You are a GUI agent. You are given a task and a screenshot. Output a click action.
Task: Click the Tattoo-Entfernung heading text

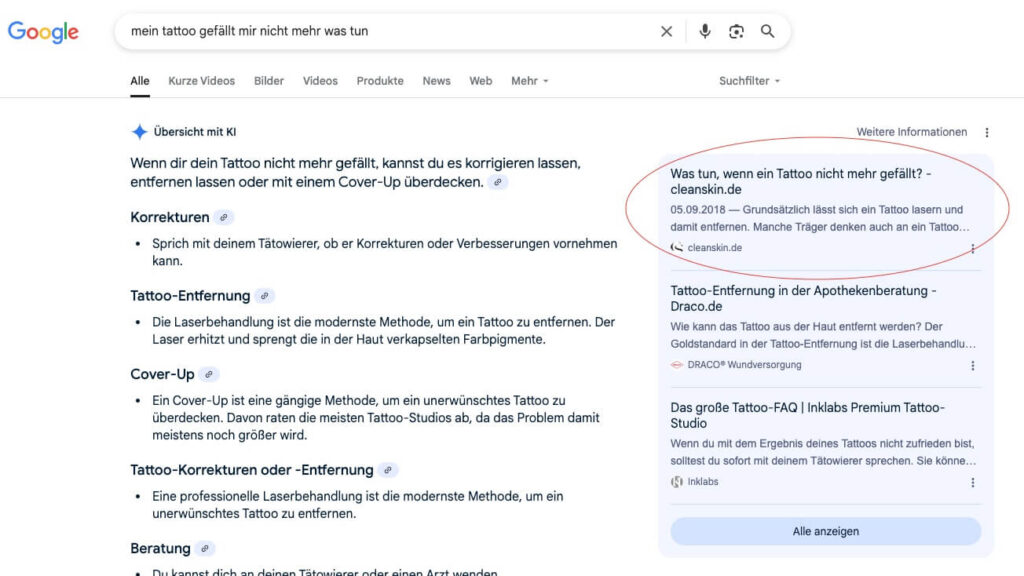click(190, 296)
